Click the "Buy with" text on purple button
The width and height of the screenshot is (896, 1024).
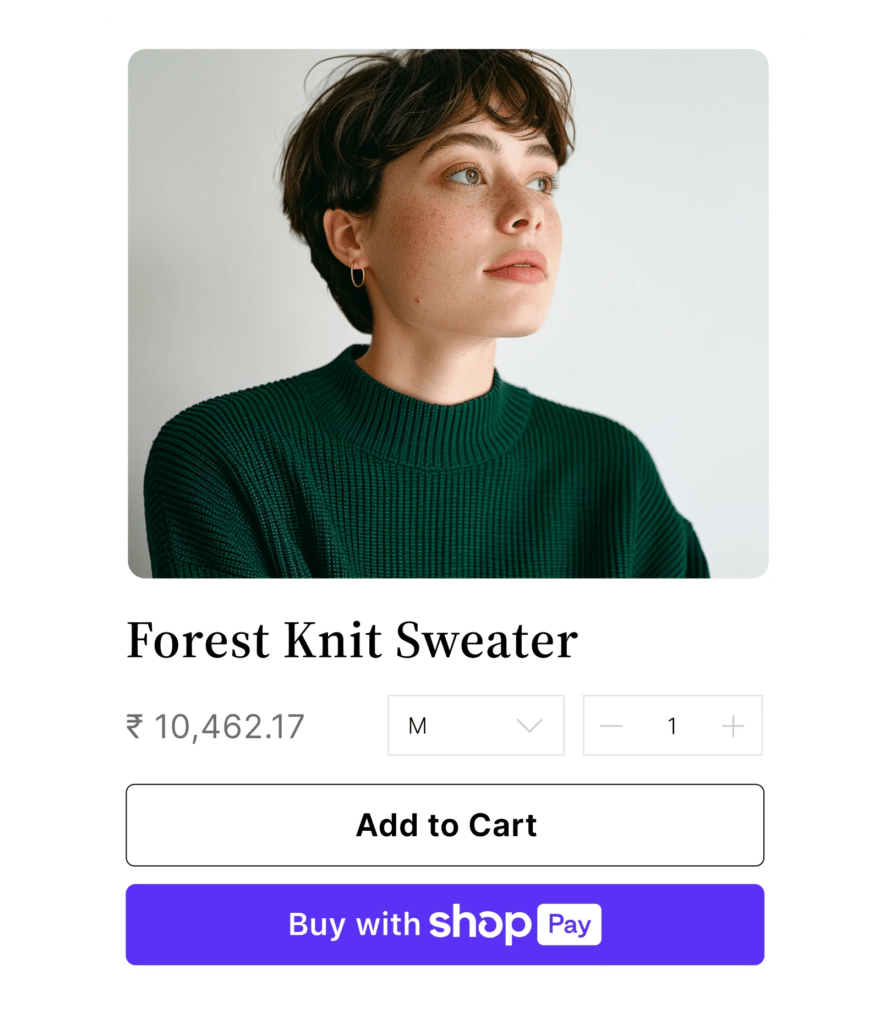point(354,925)
